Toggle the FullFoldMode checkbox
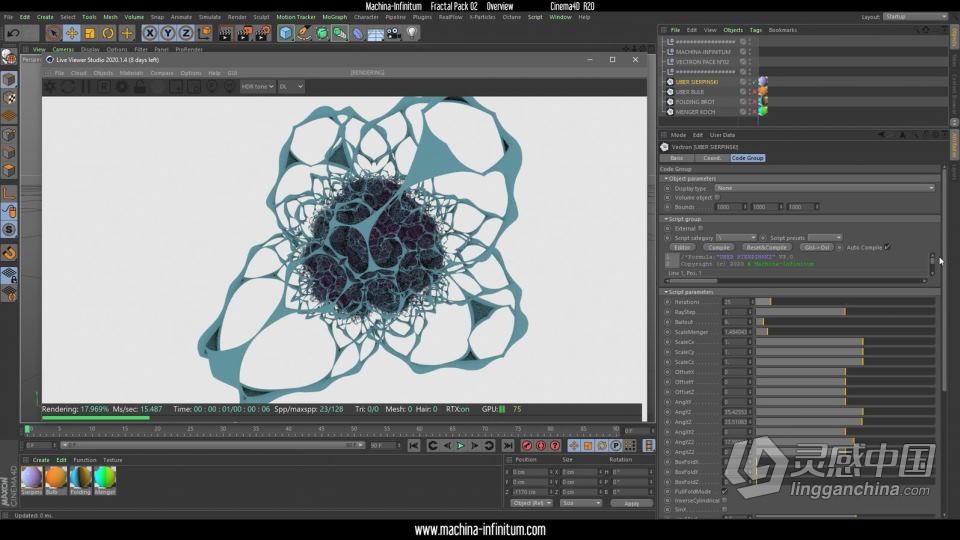This screenshot has width=960, height=540. (725, 491)
